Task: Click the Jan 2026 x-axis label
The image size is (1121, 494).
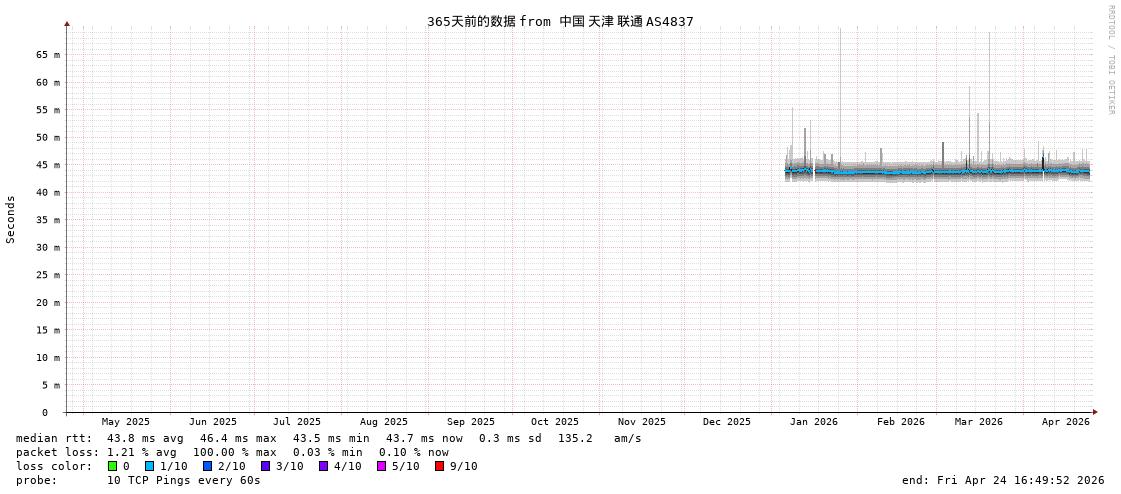Action: pos(813,422)
